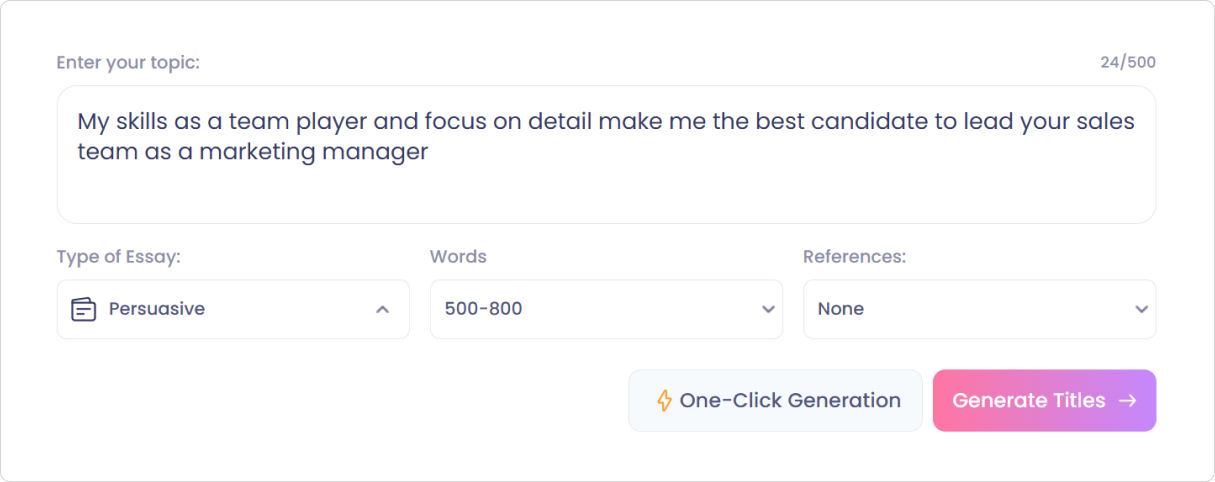Click the "Enter your topic:" label

tap(128, 63)
